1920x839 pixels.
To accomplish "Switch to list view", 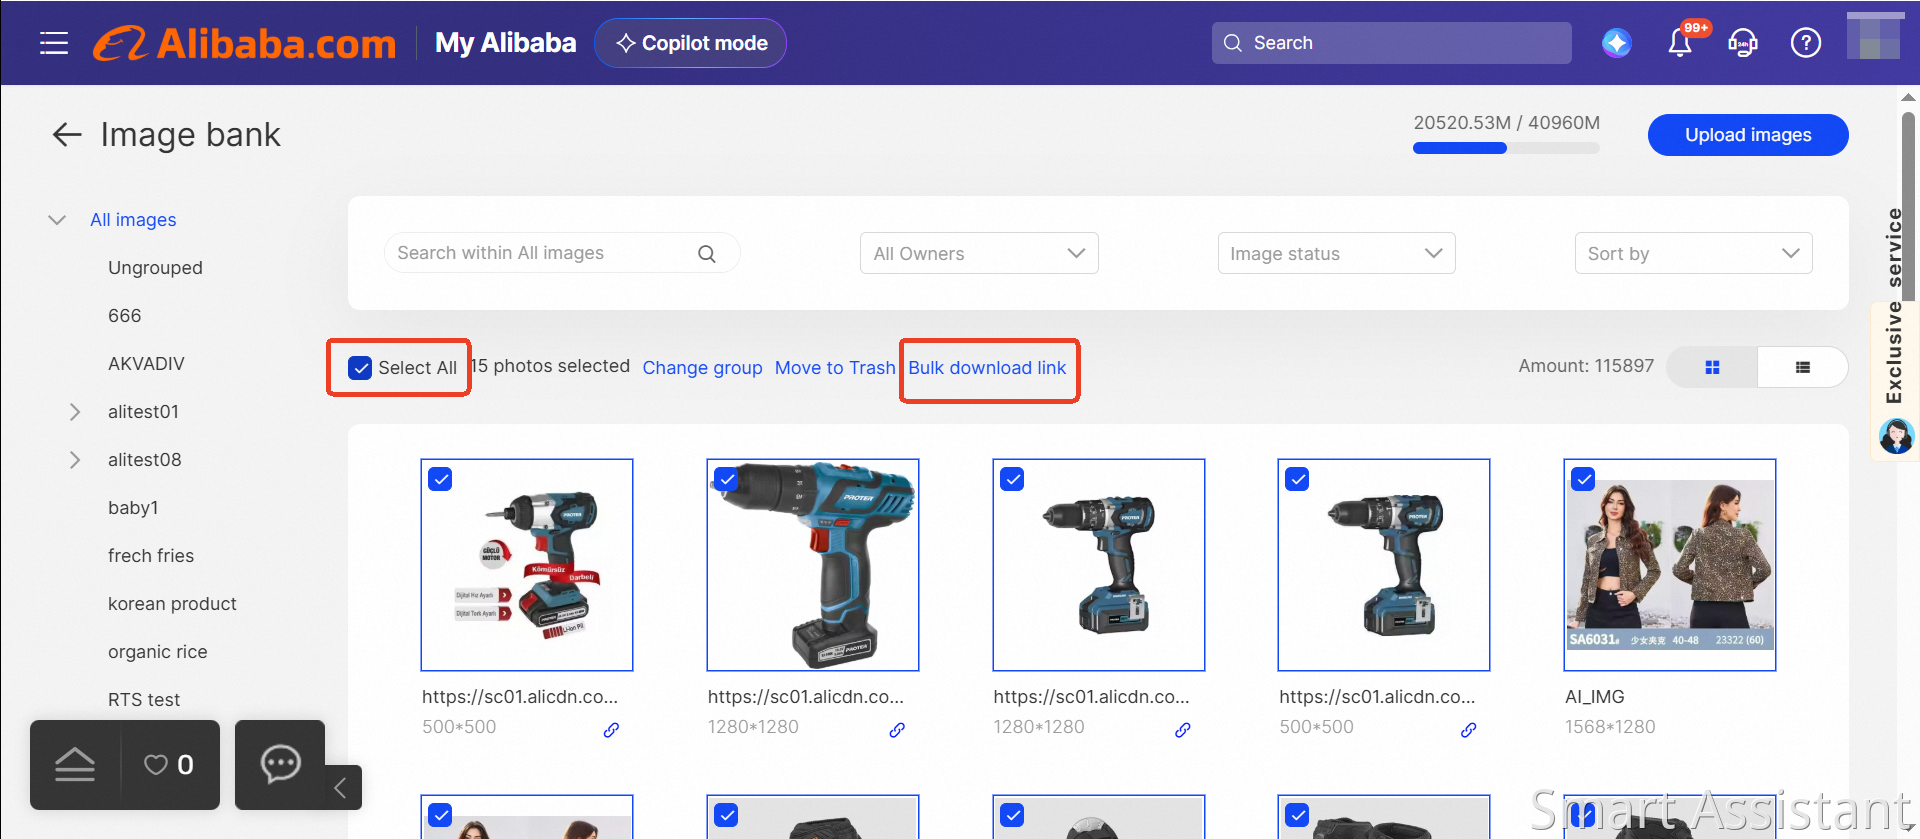I will (1802, 367).
